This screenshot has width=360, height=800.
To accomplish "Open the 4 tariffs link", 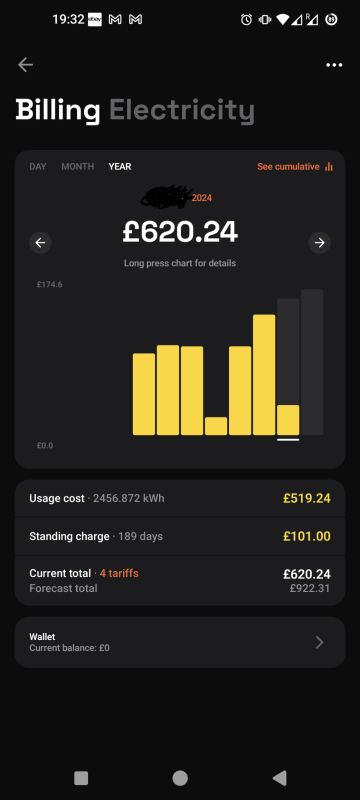I will [x=119, y=573].
